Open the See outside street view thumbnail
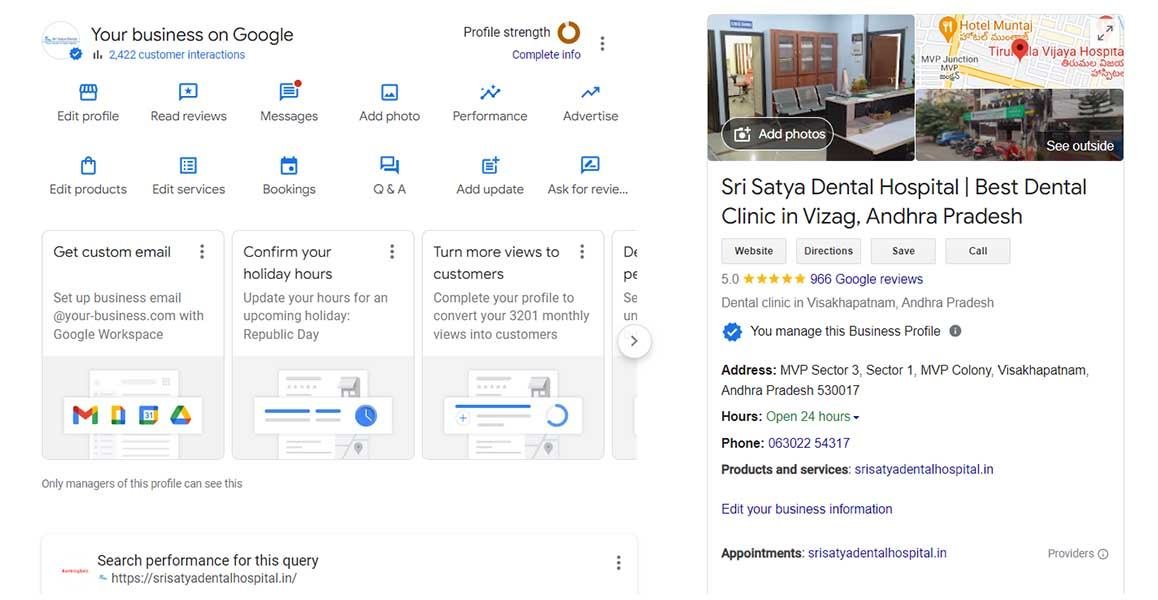Image resolution: width=1158 pixels, height=600 pixels. [1019, 125]
